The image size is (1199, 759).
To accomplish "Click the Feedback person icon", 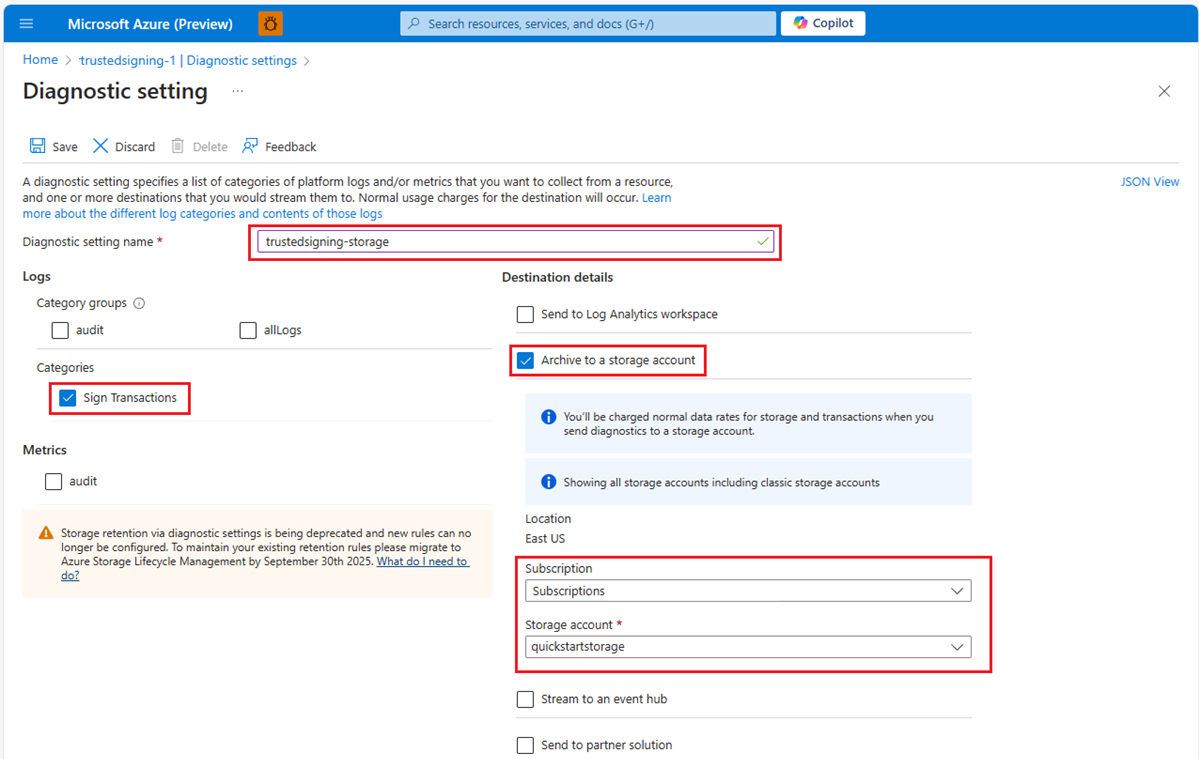I will [x=250, y=146].
